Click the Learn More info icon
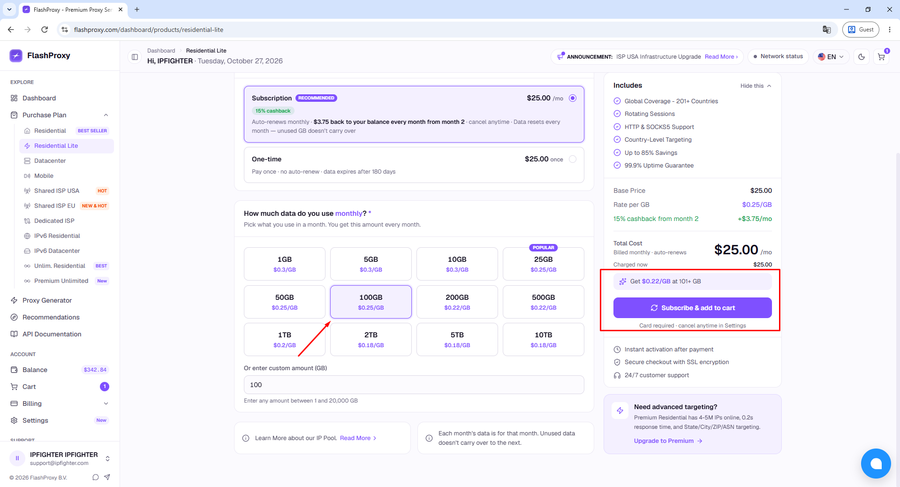This screenshot has width=900, height=487. pyautogui.click(x=246, y=438)
